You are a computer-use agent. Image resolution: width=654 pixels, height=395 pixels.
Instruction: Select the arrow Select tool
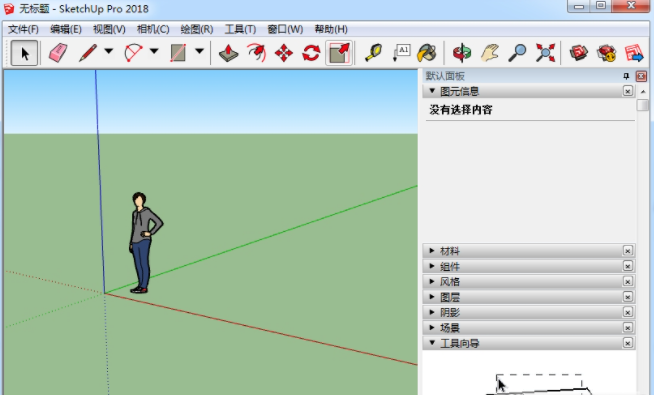click(24, 53)
